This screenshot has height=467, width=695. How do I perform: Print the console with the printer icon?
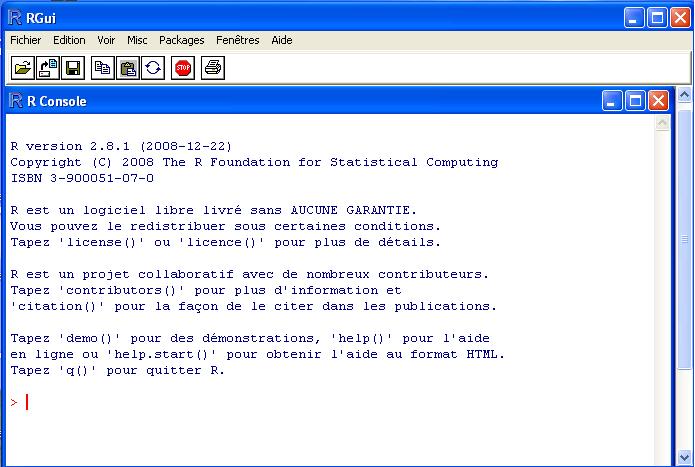tap(213, 68)
